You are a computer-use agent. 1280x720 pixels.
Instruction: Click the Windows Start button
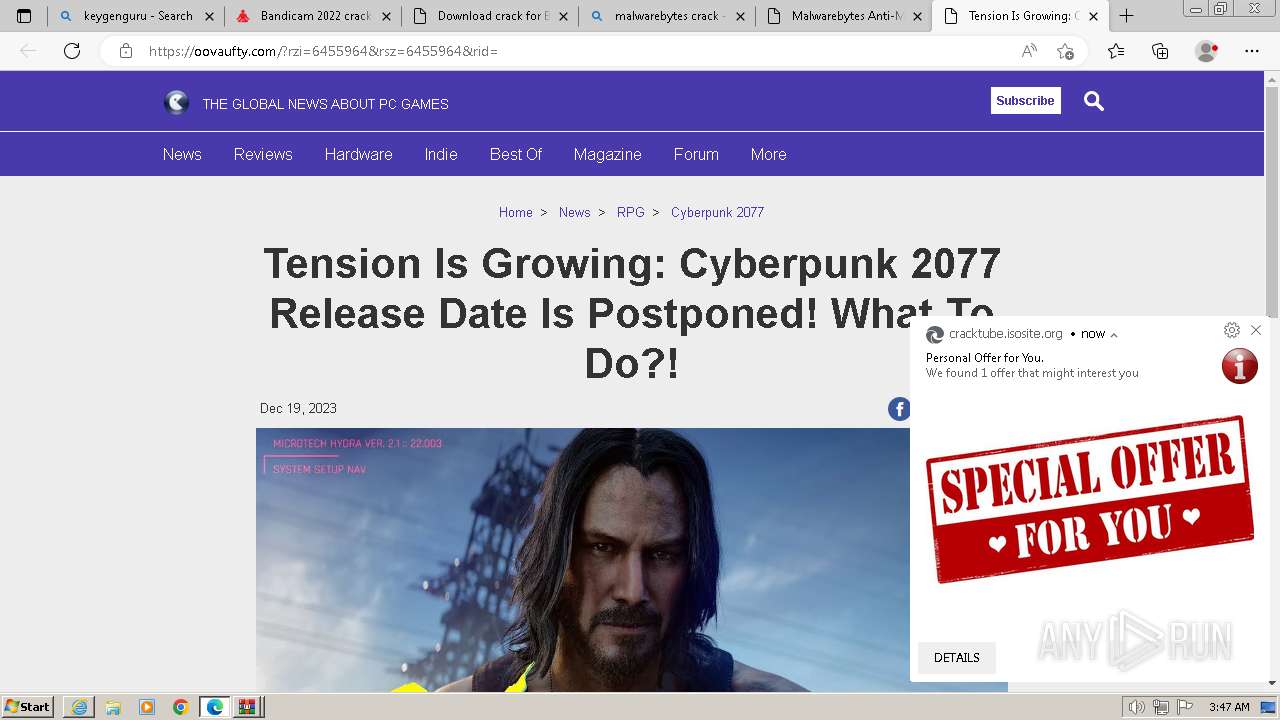[x=28, y=707]
